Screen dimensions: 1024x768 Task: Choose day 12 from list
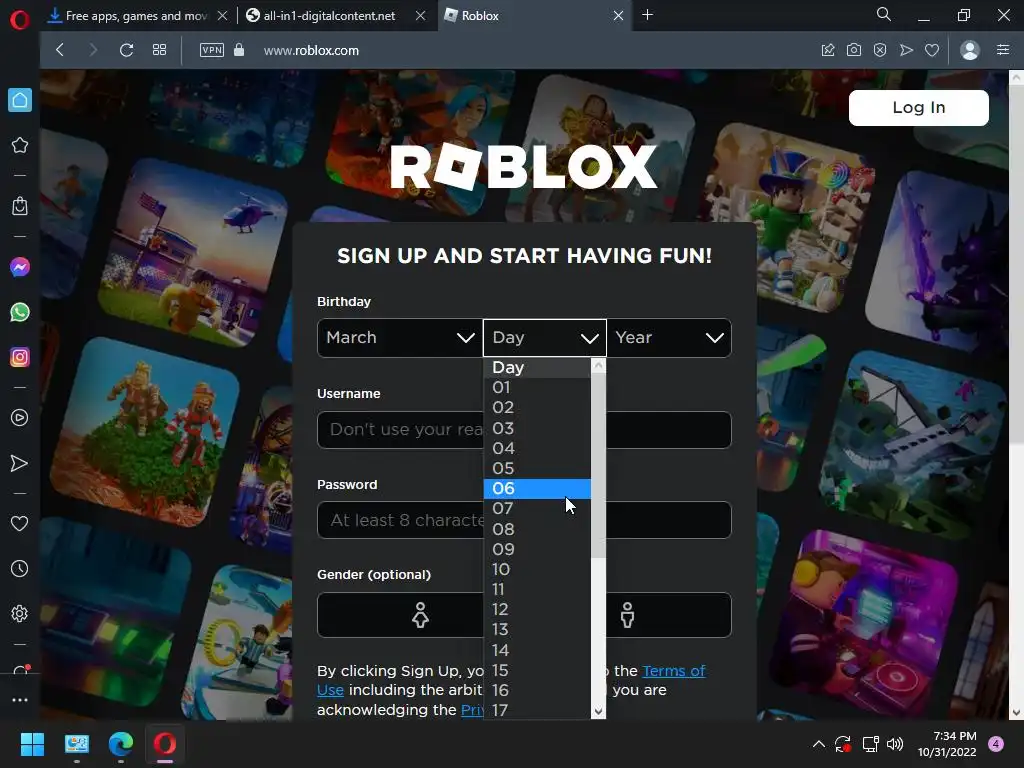pyautogui.click(x=537, y=609)
